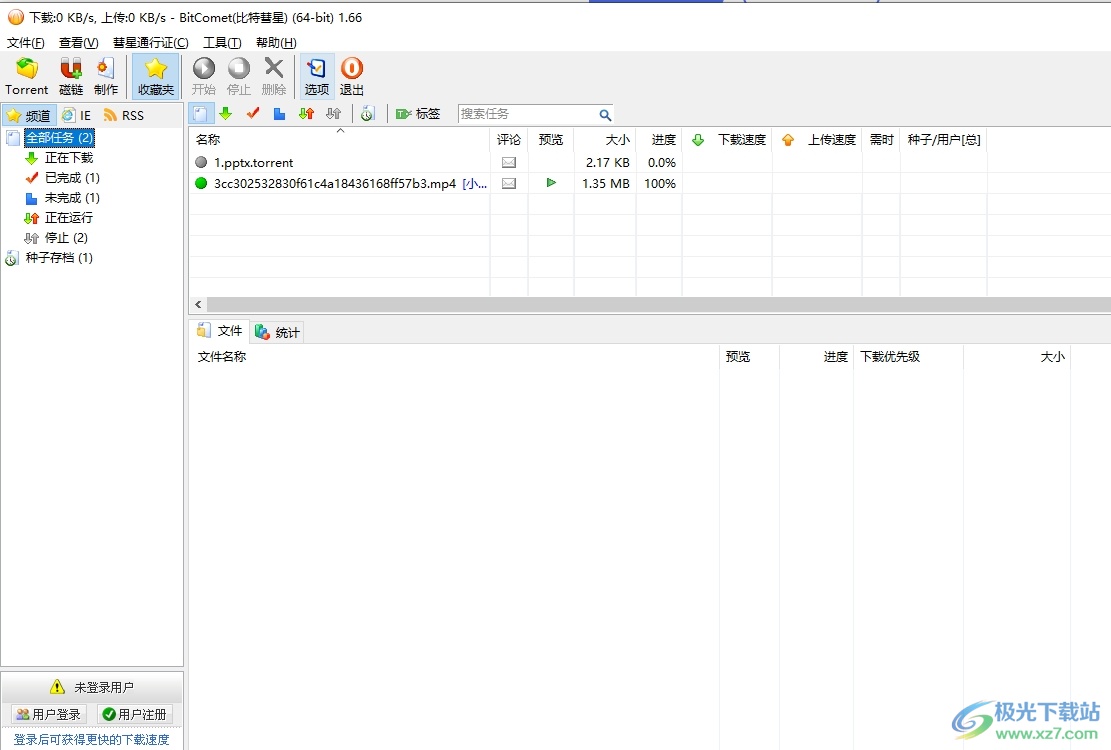Toggle the favorites (收藏夹) star button
1111x750 pixels.
(x=156, y=76)
